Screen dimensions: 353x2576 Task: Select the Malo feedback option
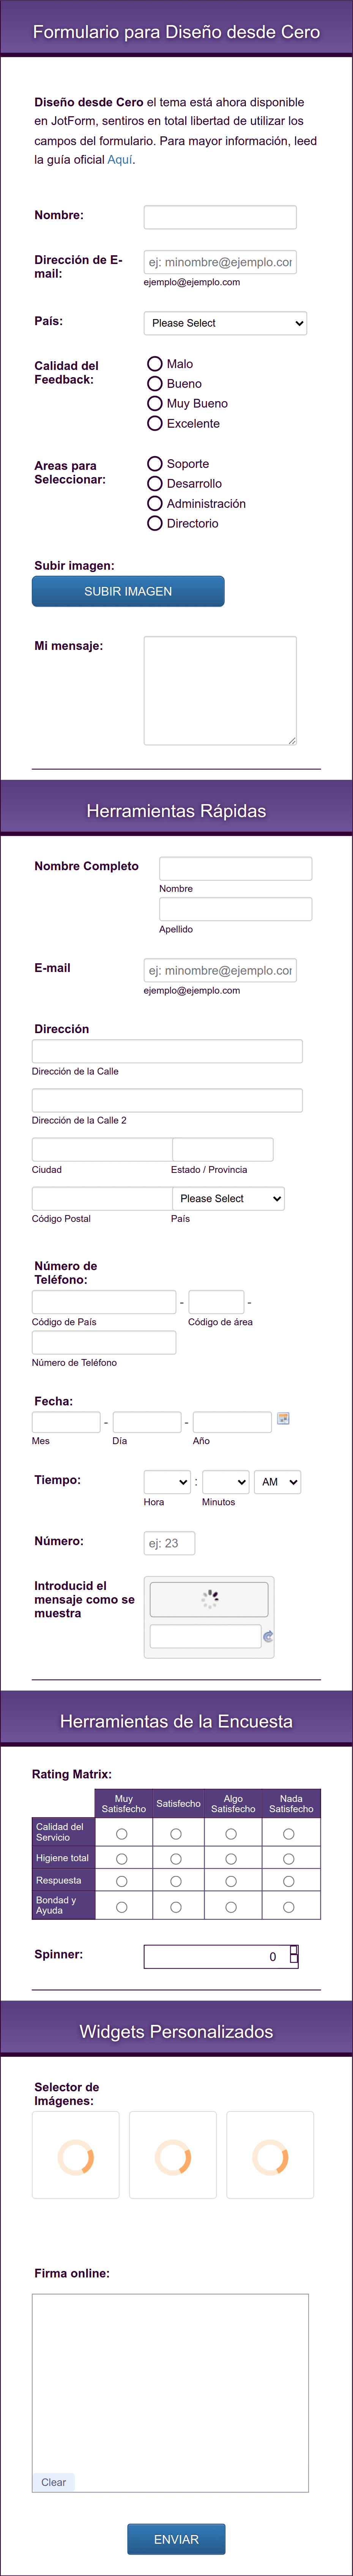click(x=155, y=364)
